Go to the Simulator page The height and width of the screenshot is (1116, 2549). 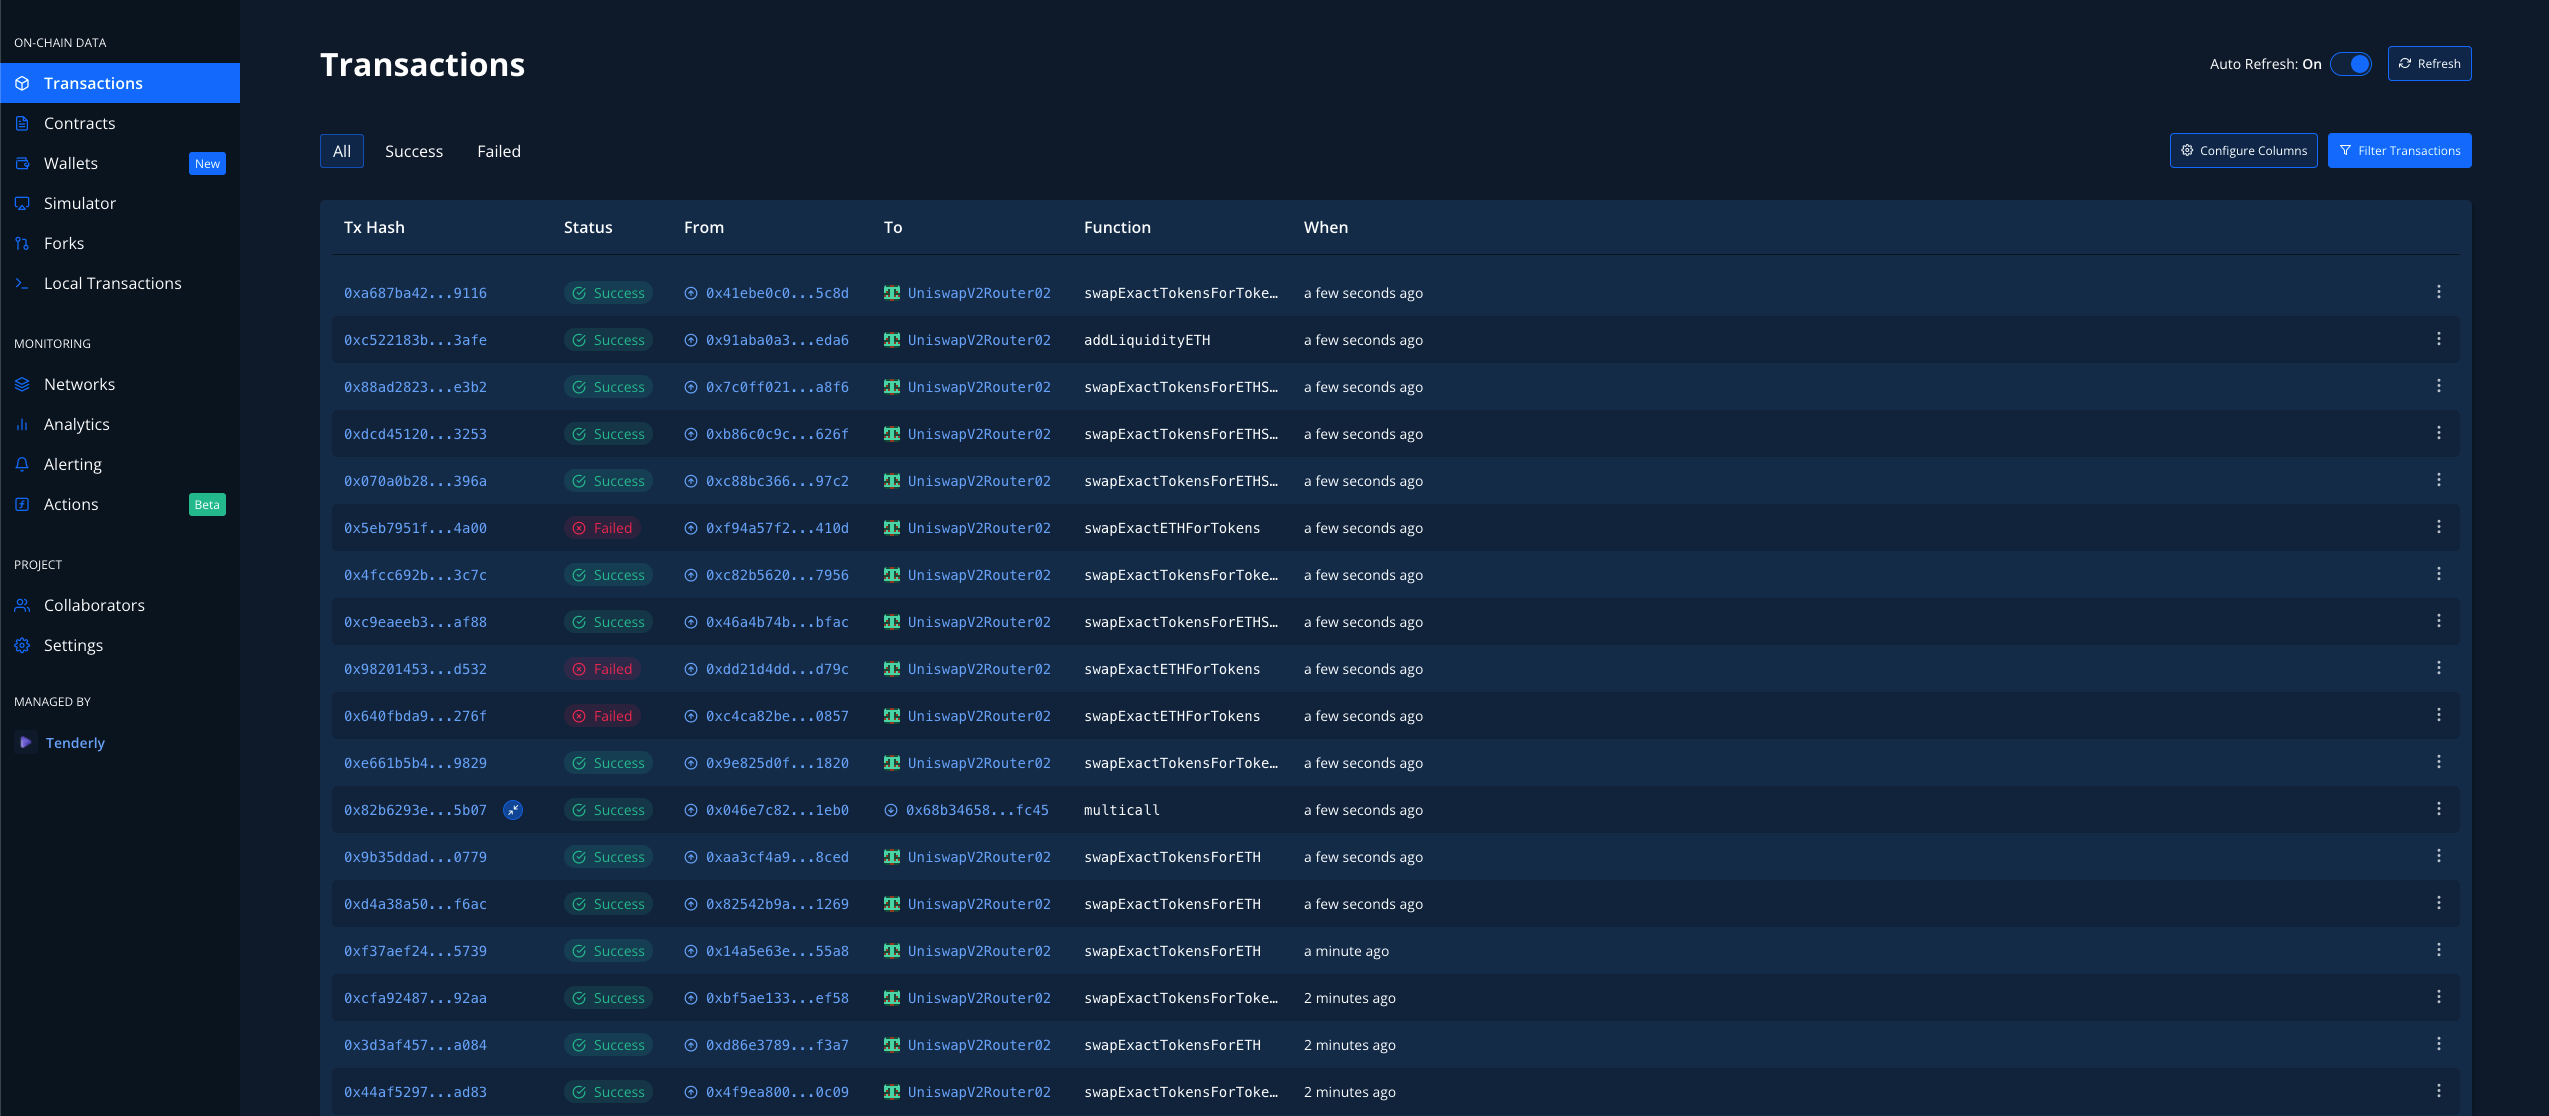[x=79, y=203]
